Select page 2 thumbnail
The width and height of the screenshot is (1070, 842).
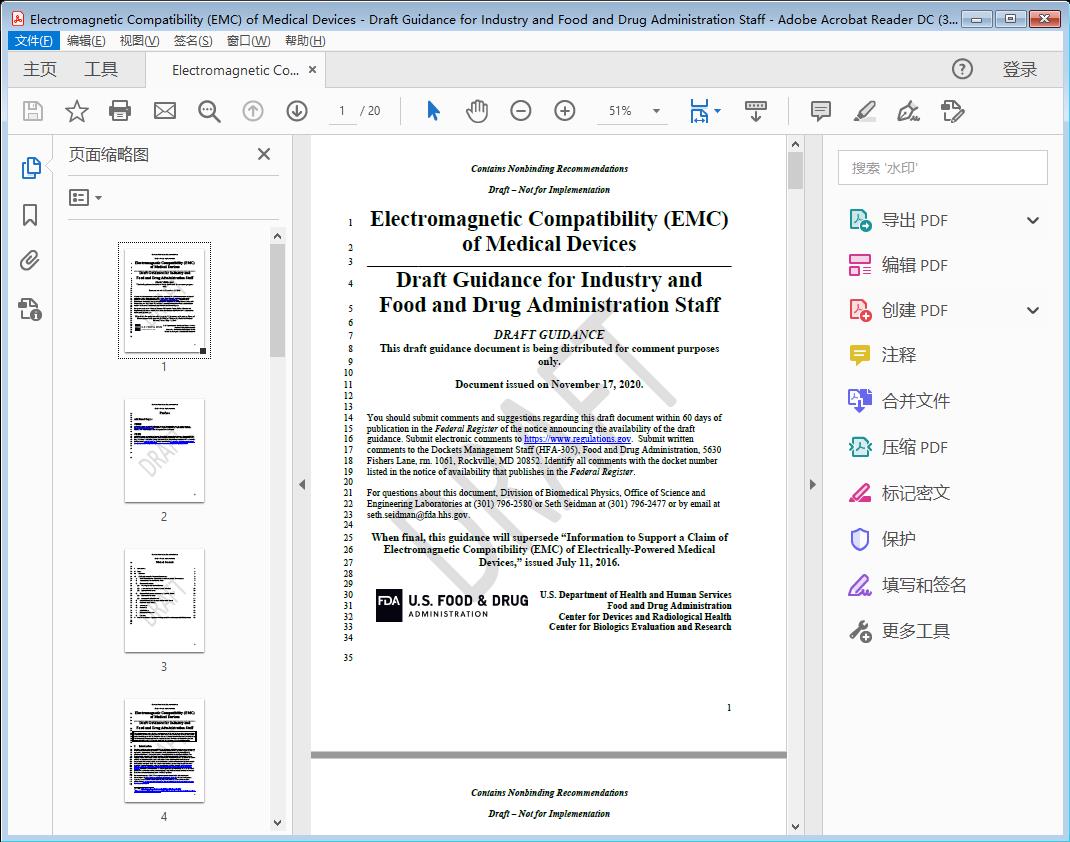[x=164, y=451]
